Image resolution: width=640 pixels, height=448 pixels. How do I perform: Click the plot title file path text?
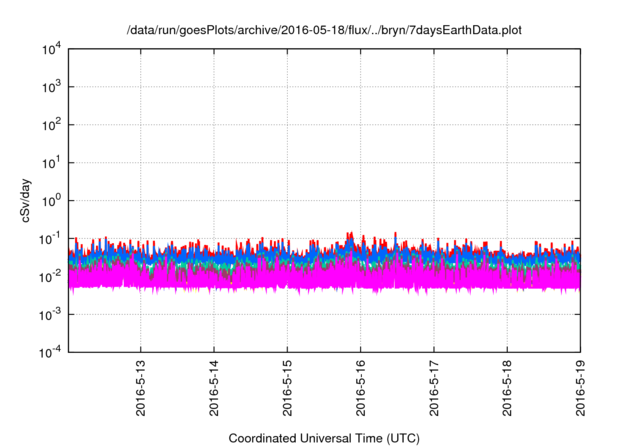[323, 31]
